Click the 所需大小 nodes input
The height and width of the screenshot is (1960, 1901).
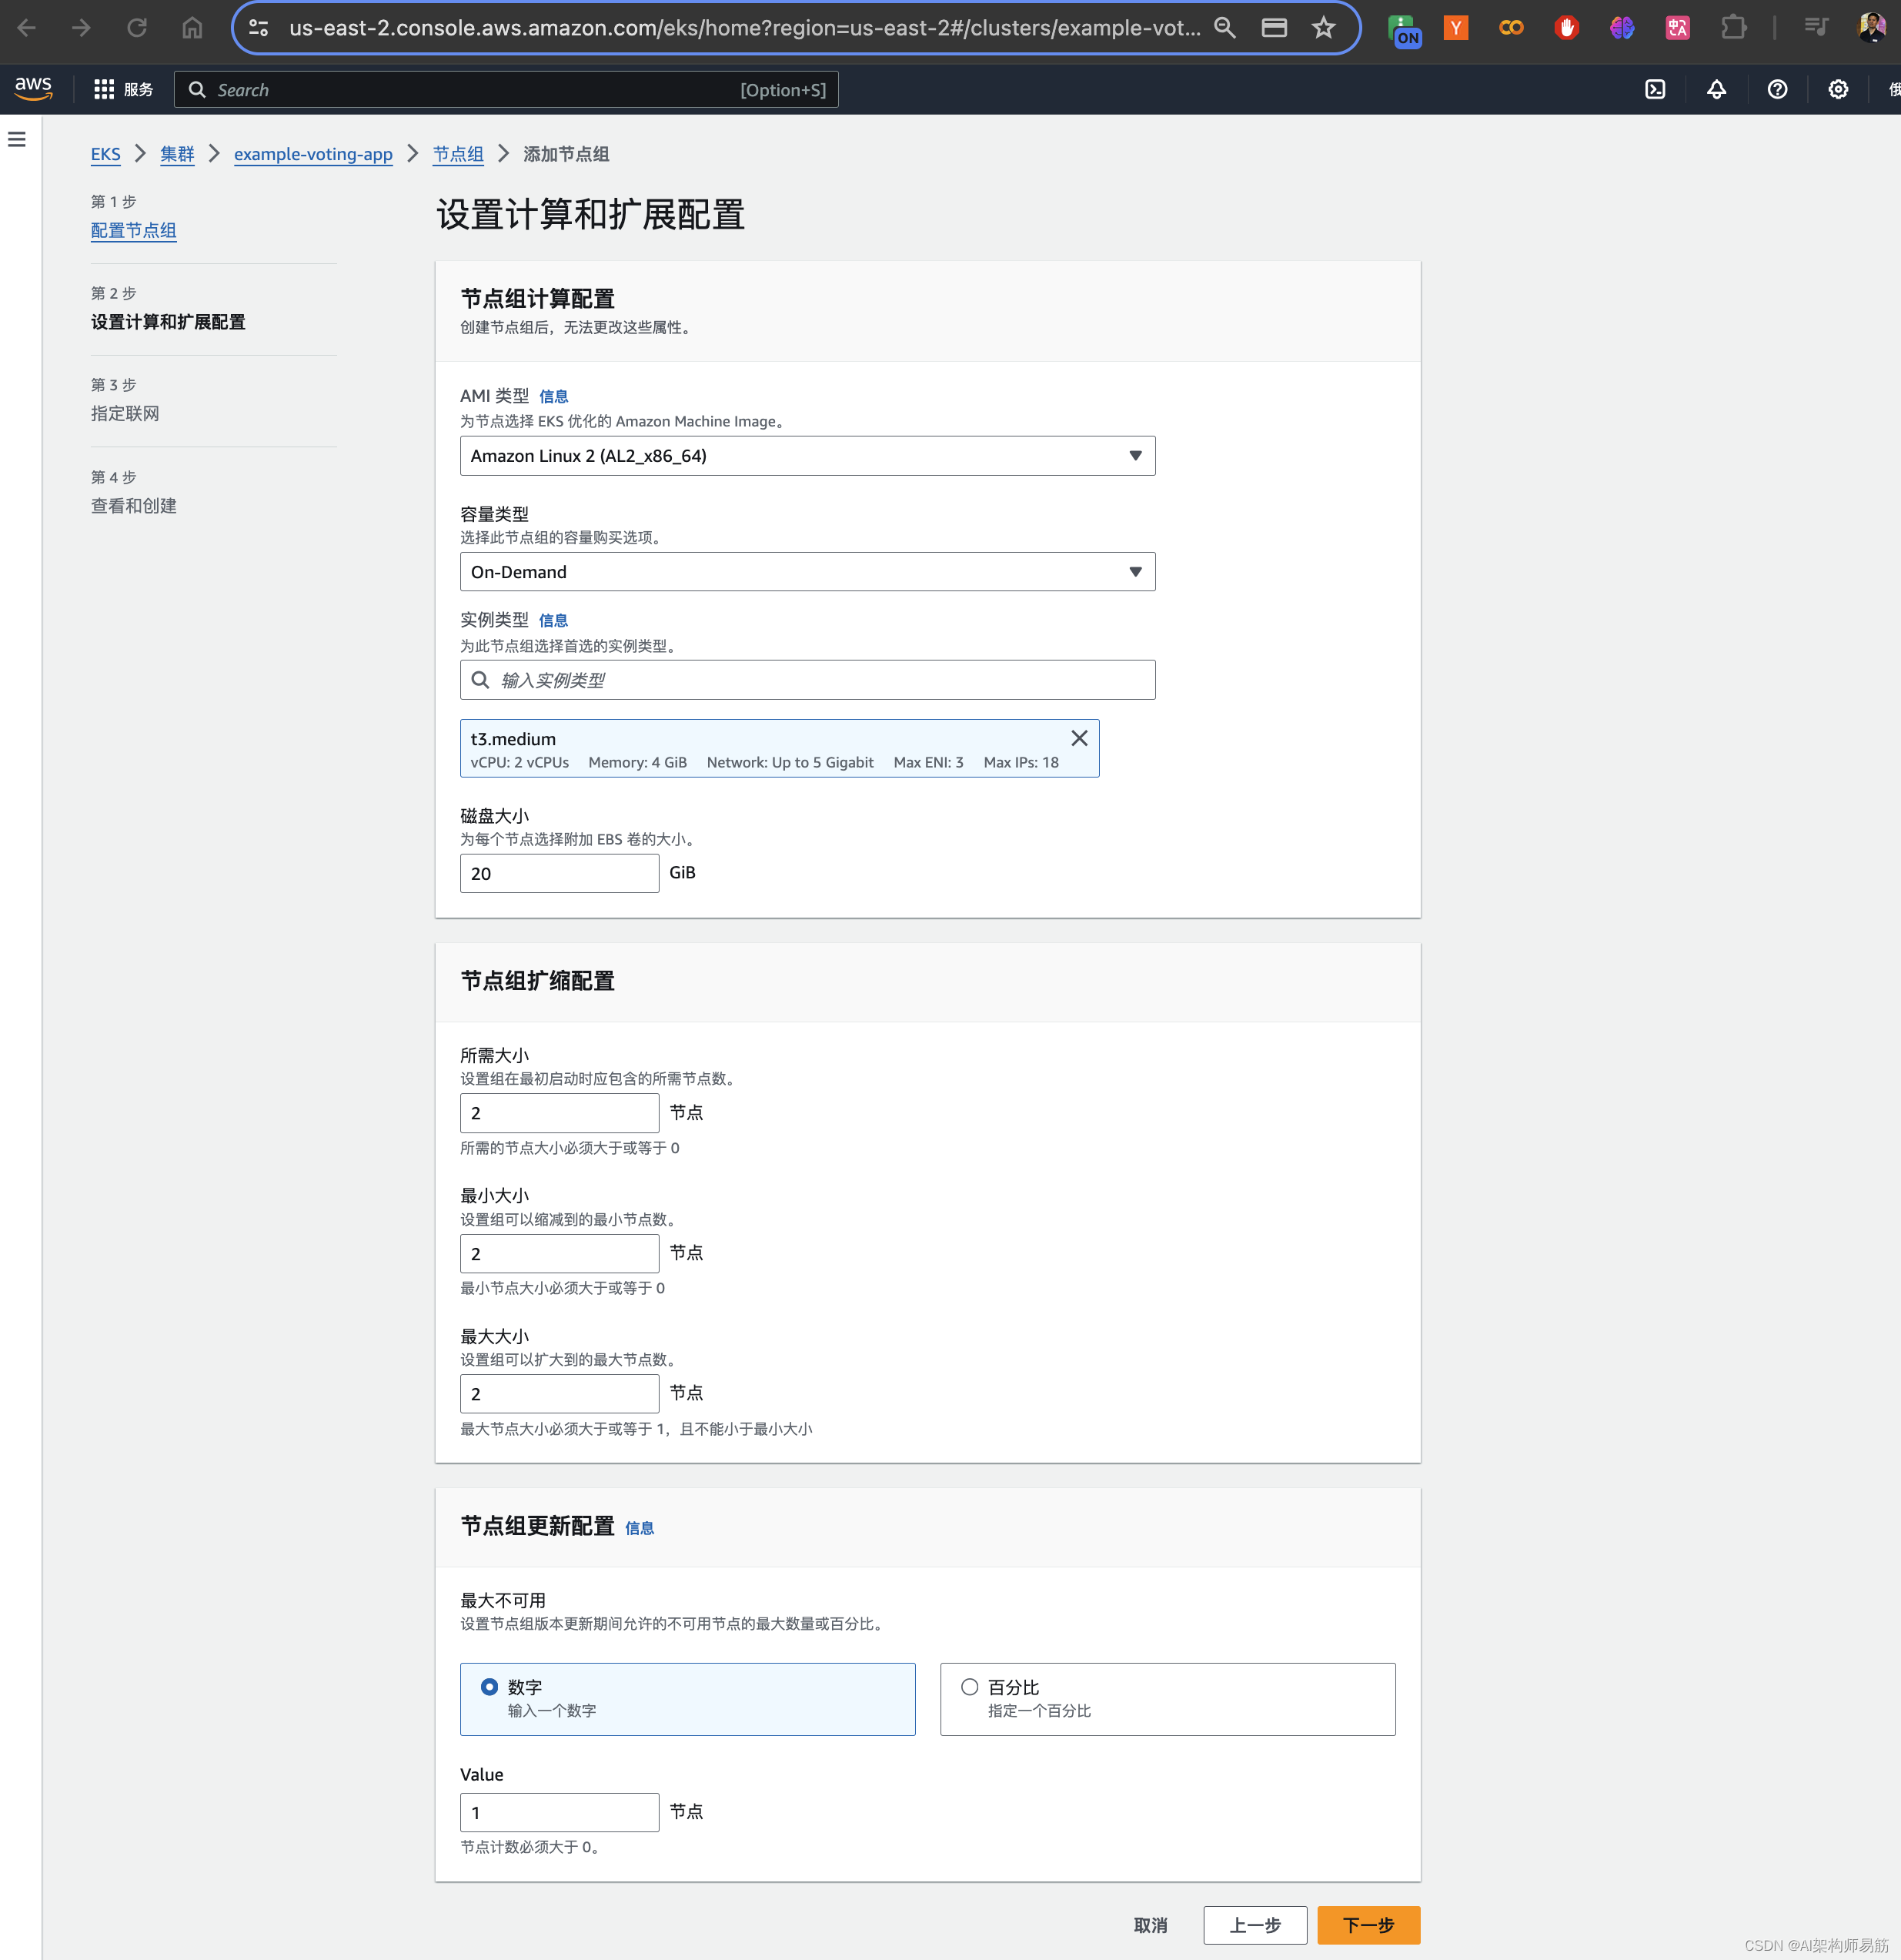pyautogui.click(x=559, y=1113)
